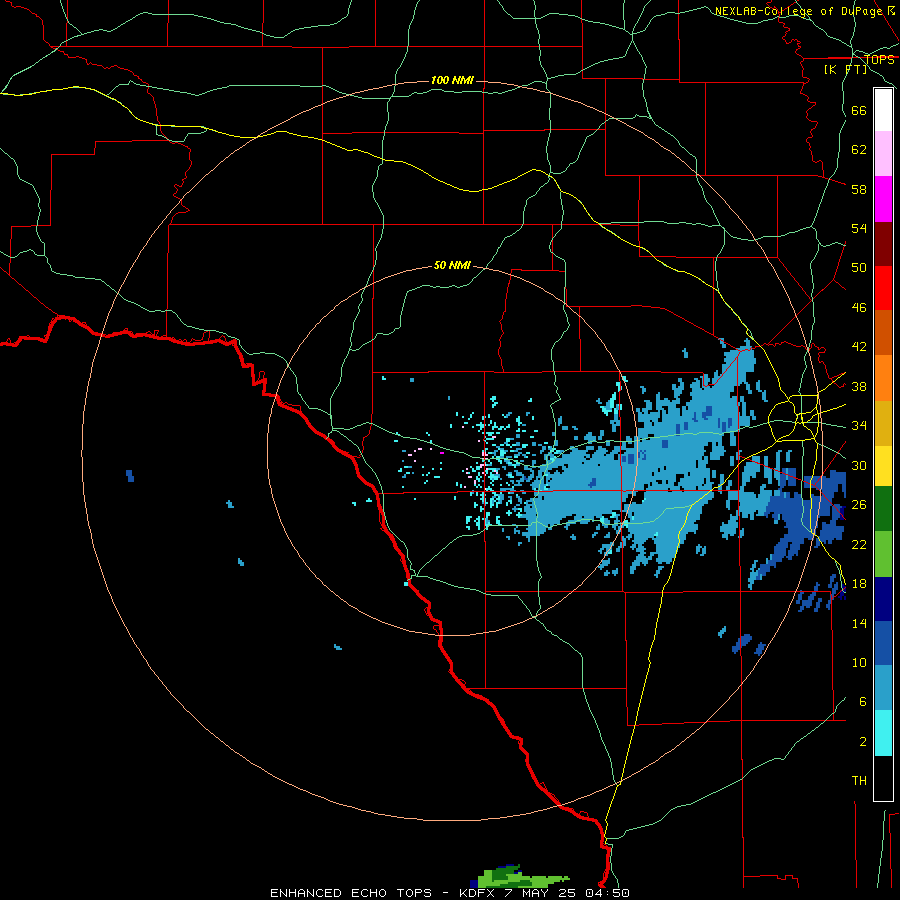The image size is (900, 900).
Task: Click the legend value "62"
Action: pos(859,150)
